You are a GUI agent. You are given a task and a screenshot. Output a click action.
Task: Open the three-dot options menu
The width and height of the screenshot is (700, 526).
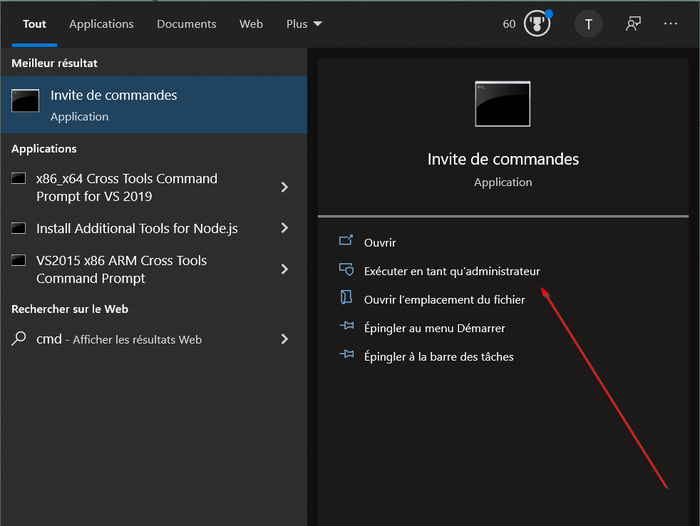(x=671, y=24)
